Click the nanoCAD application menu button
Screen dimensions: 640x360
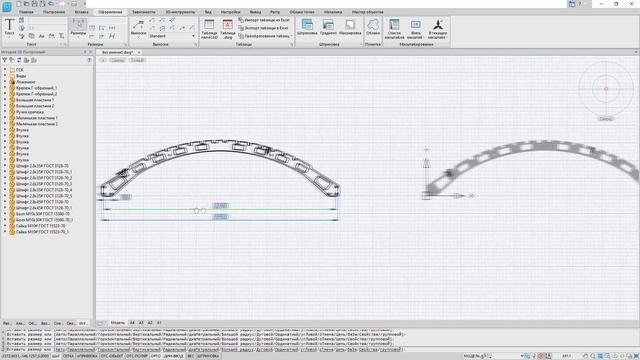(x=7, y=7)
